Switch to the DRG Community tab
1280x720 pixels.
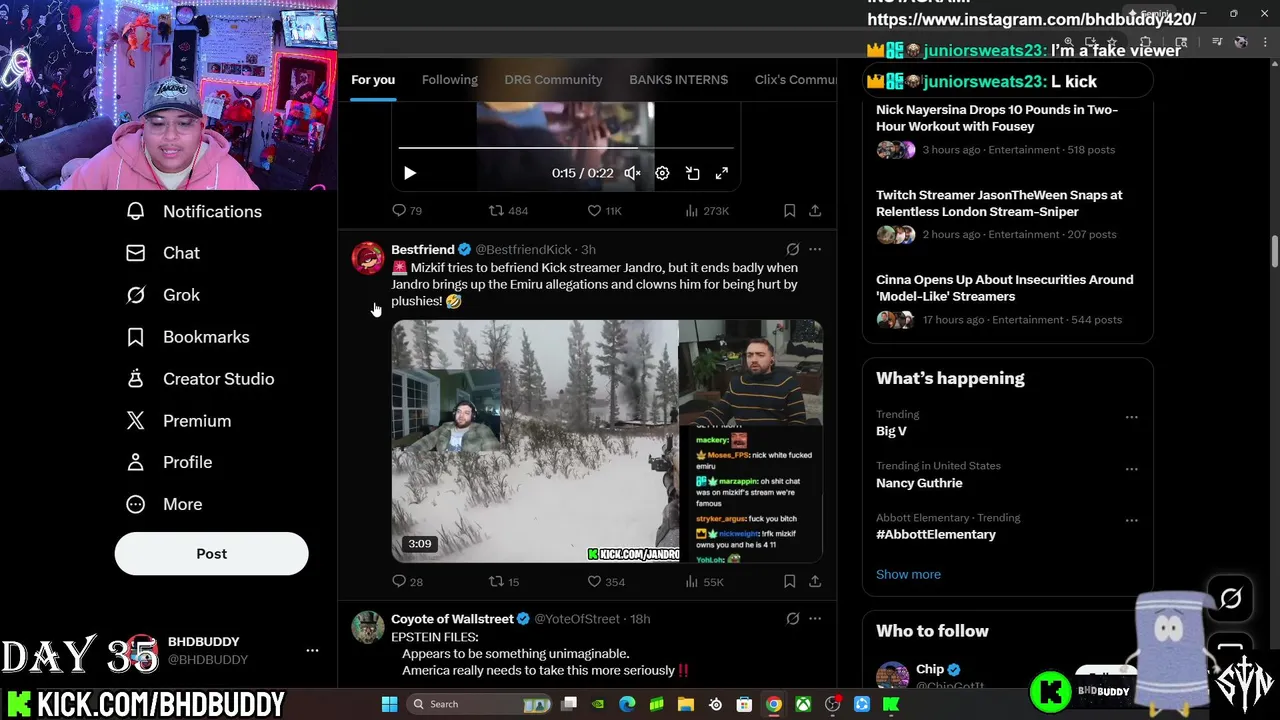553,80
